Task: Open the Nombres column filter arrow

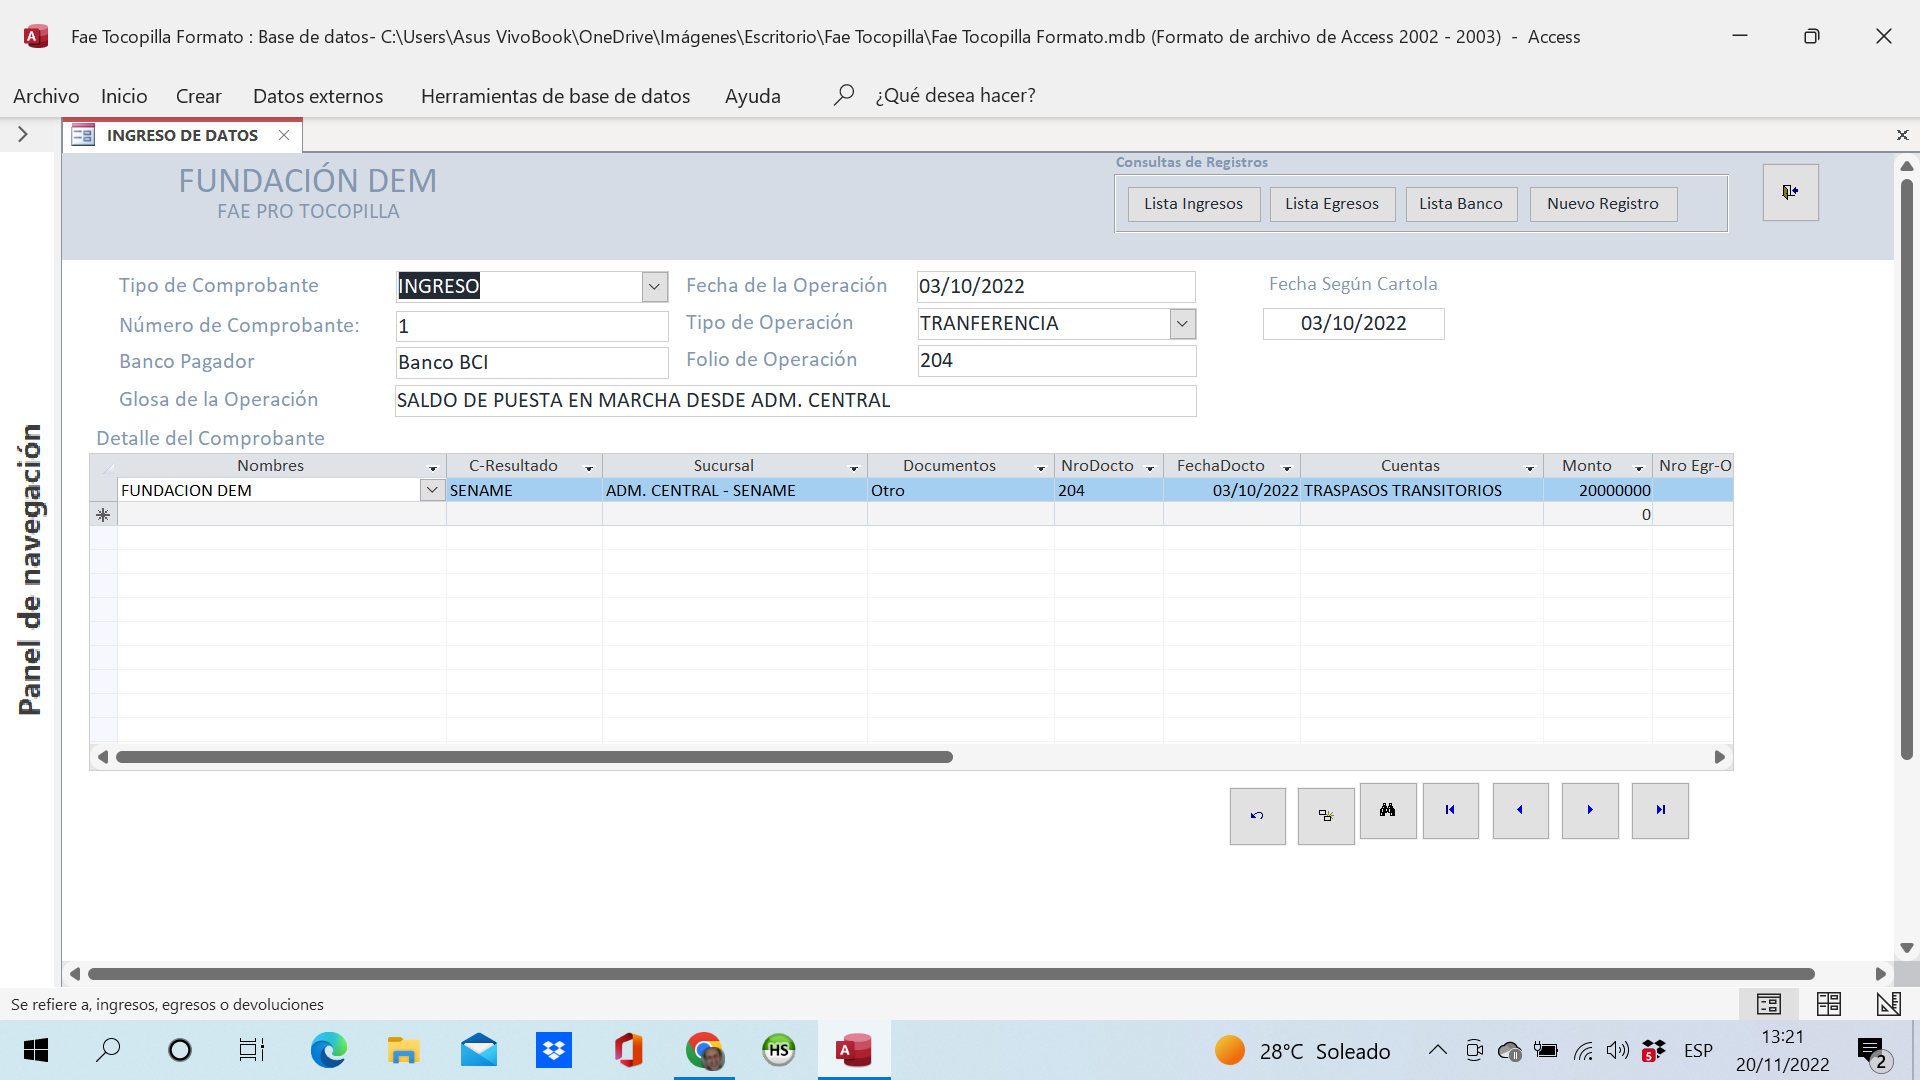Action: 431,466
